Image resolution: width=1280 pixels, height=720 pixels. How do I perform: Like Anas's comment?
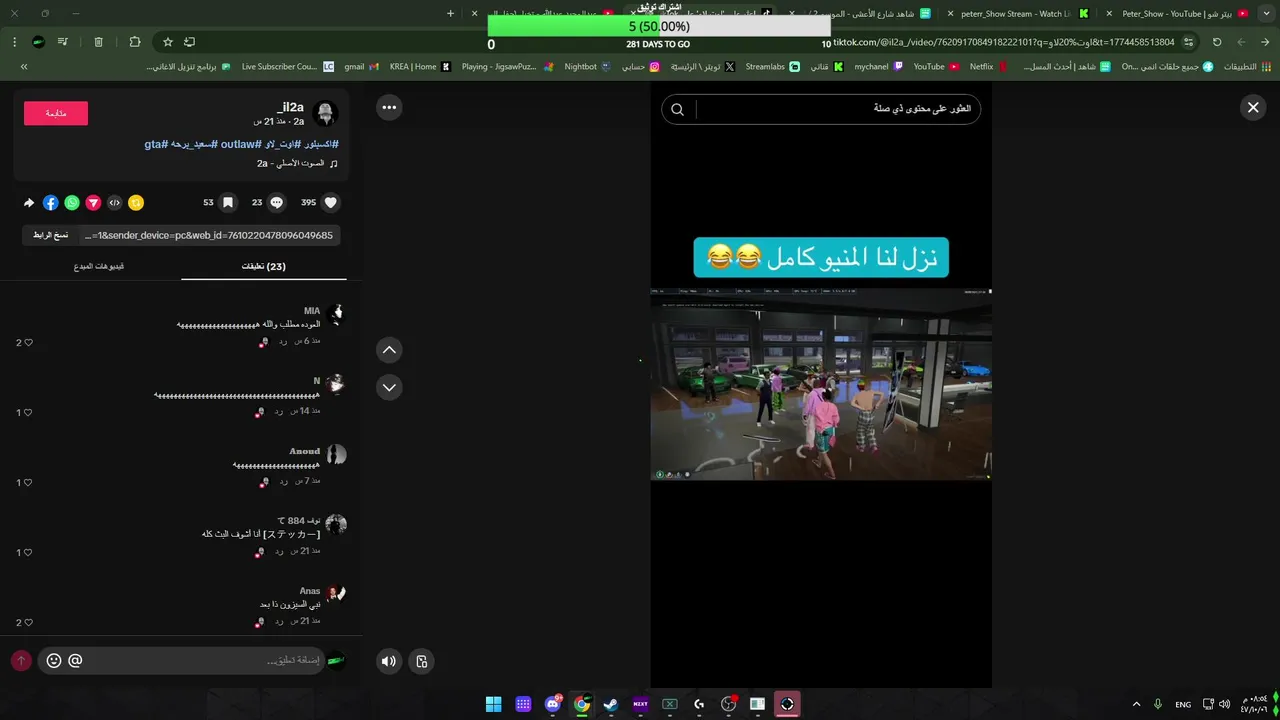(28, 623)
